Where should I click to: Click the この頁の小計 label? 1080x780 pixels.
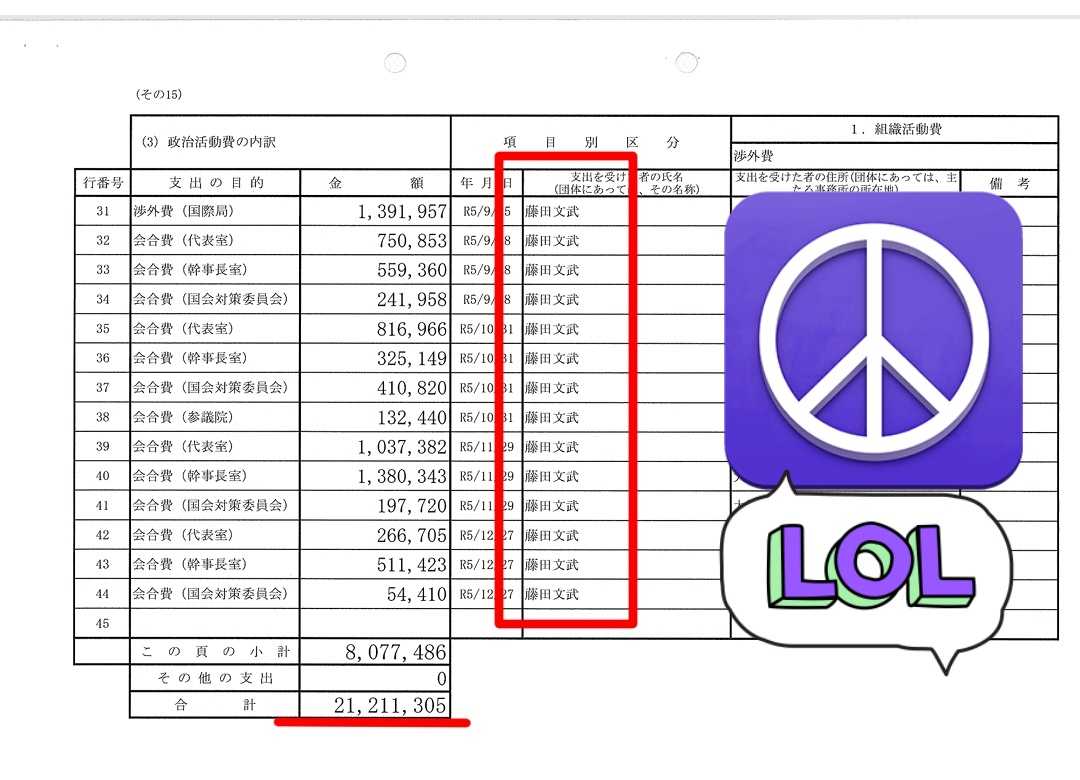click(216, 651)
